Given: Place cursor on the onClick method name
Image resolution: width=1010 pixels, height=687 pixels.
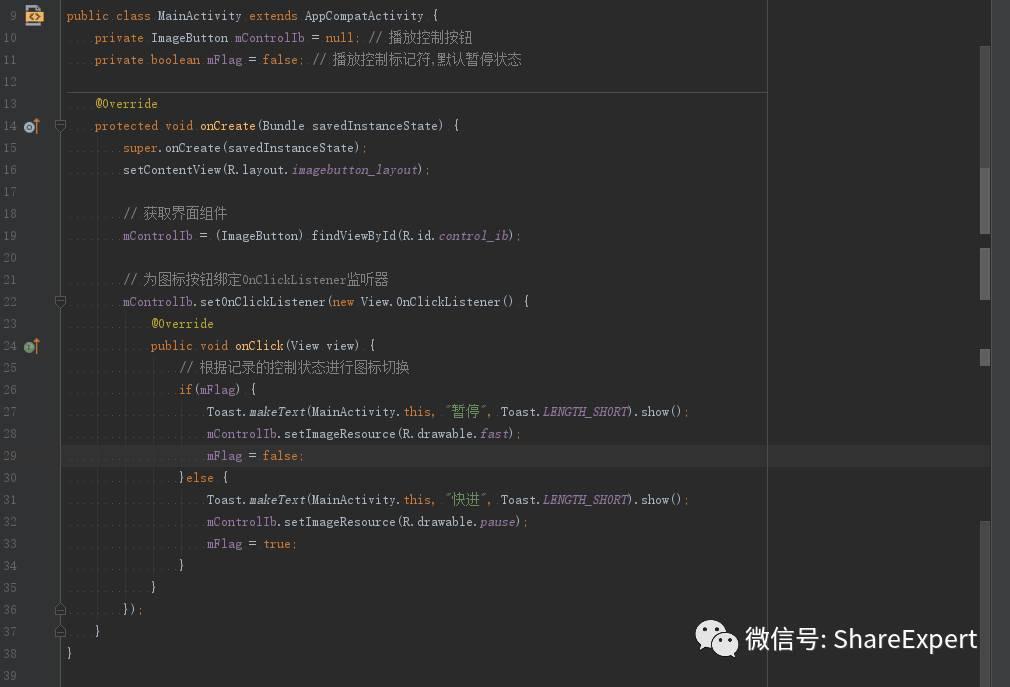Looking at the screenshot, I should (x=258, y=345).
